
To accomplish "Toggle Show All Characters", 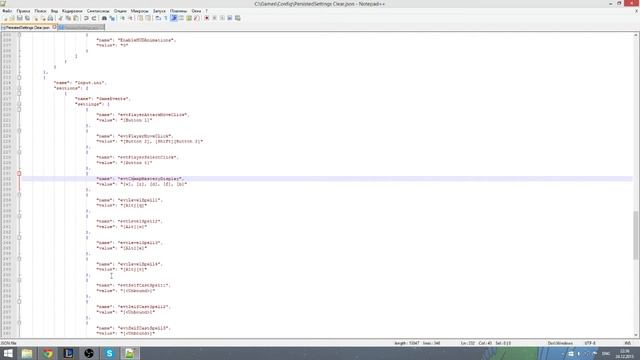I will pyautogui.click(x=166, y=18).
